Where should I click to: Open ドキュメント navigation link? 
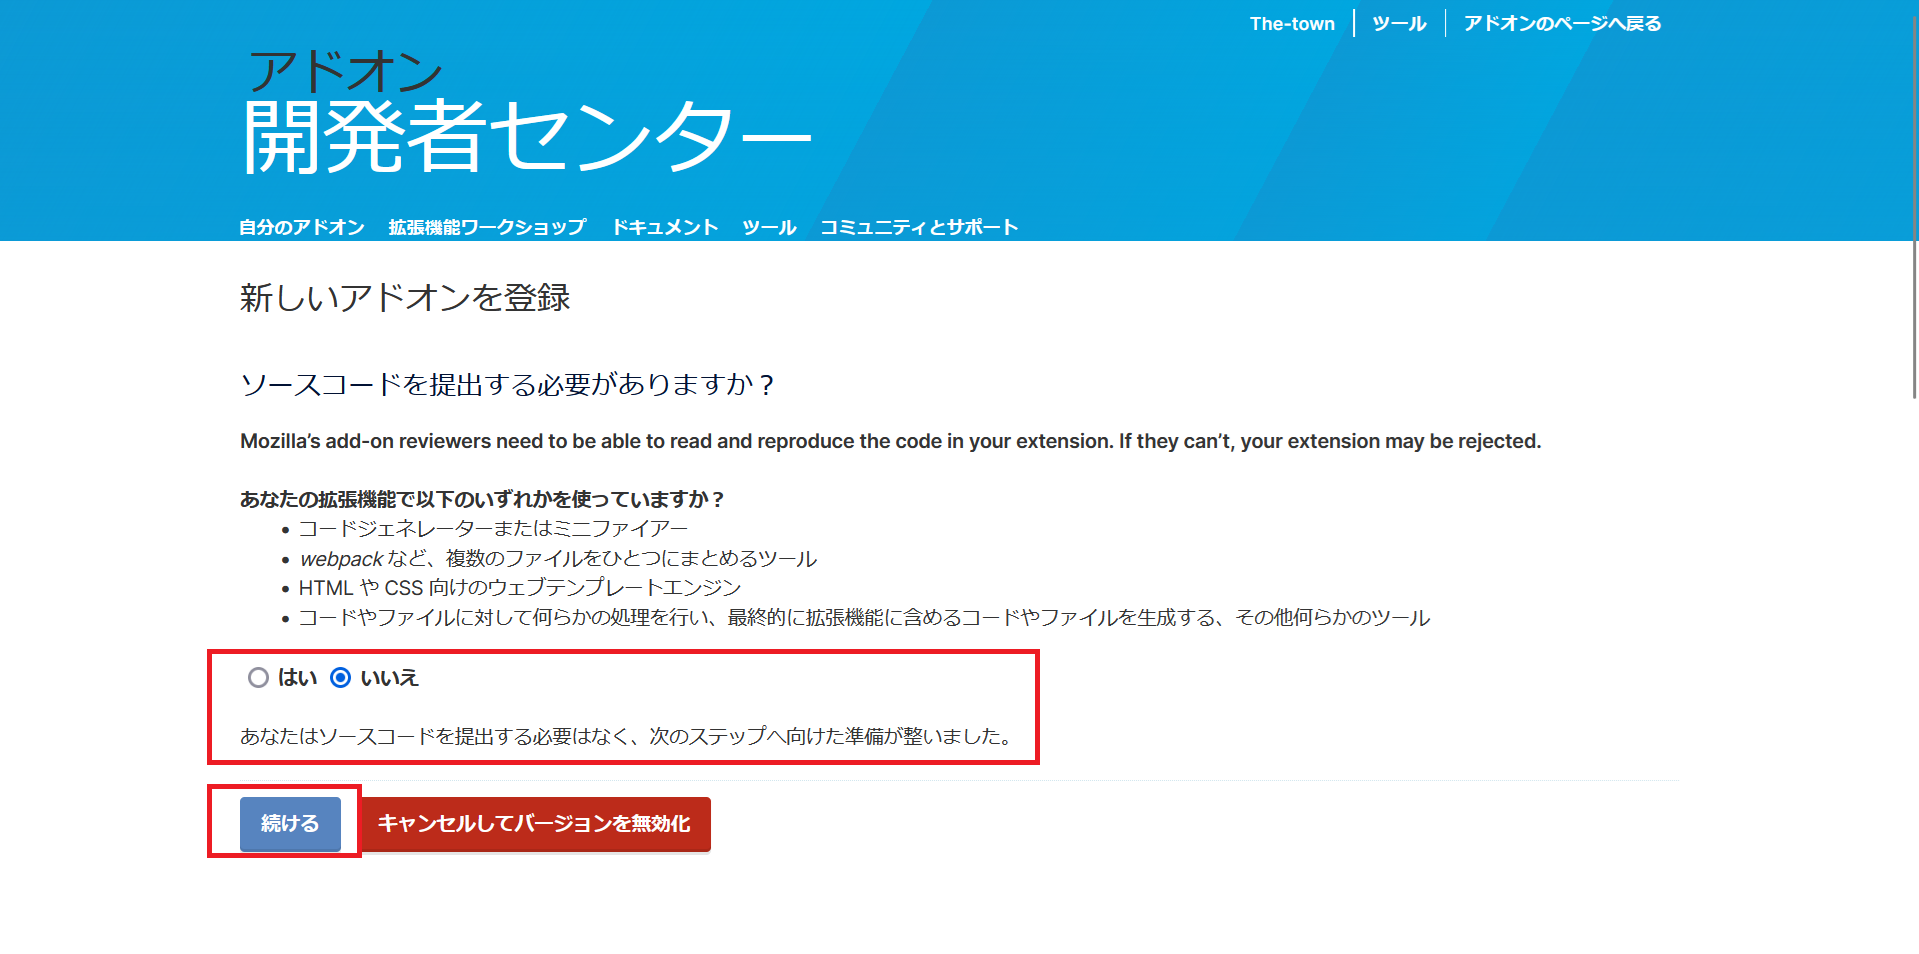pyautogui.click(x=666, y=226)
